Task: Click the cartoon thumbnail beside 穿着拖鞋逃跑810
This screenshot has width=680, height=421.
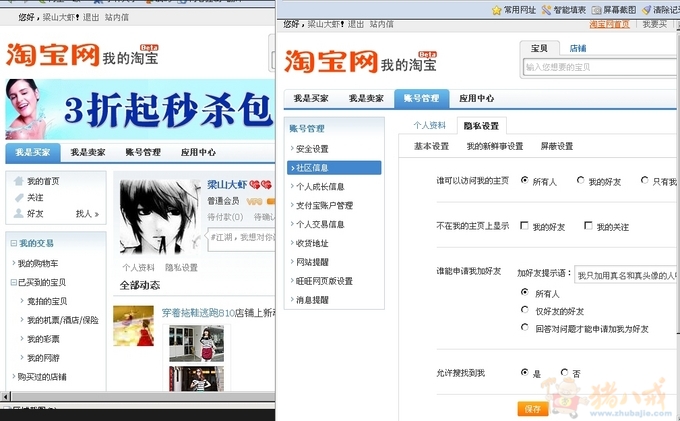Action: [134, 326]
